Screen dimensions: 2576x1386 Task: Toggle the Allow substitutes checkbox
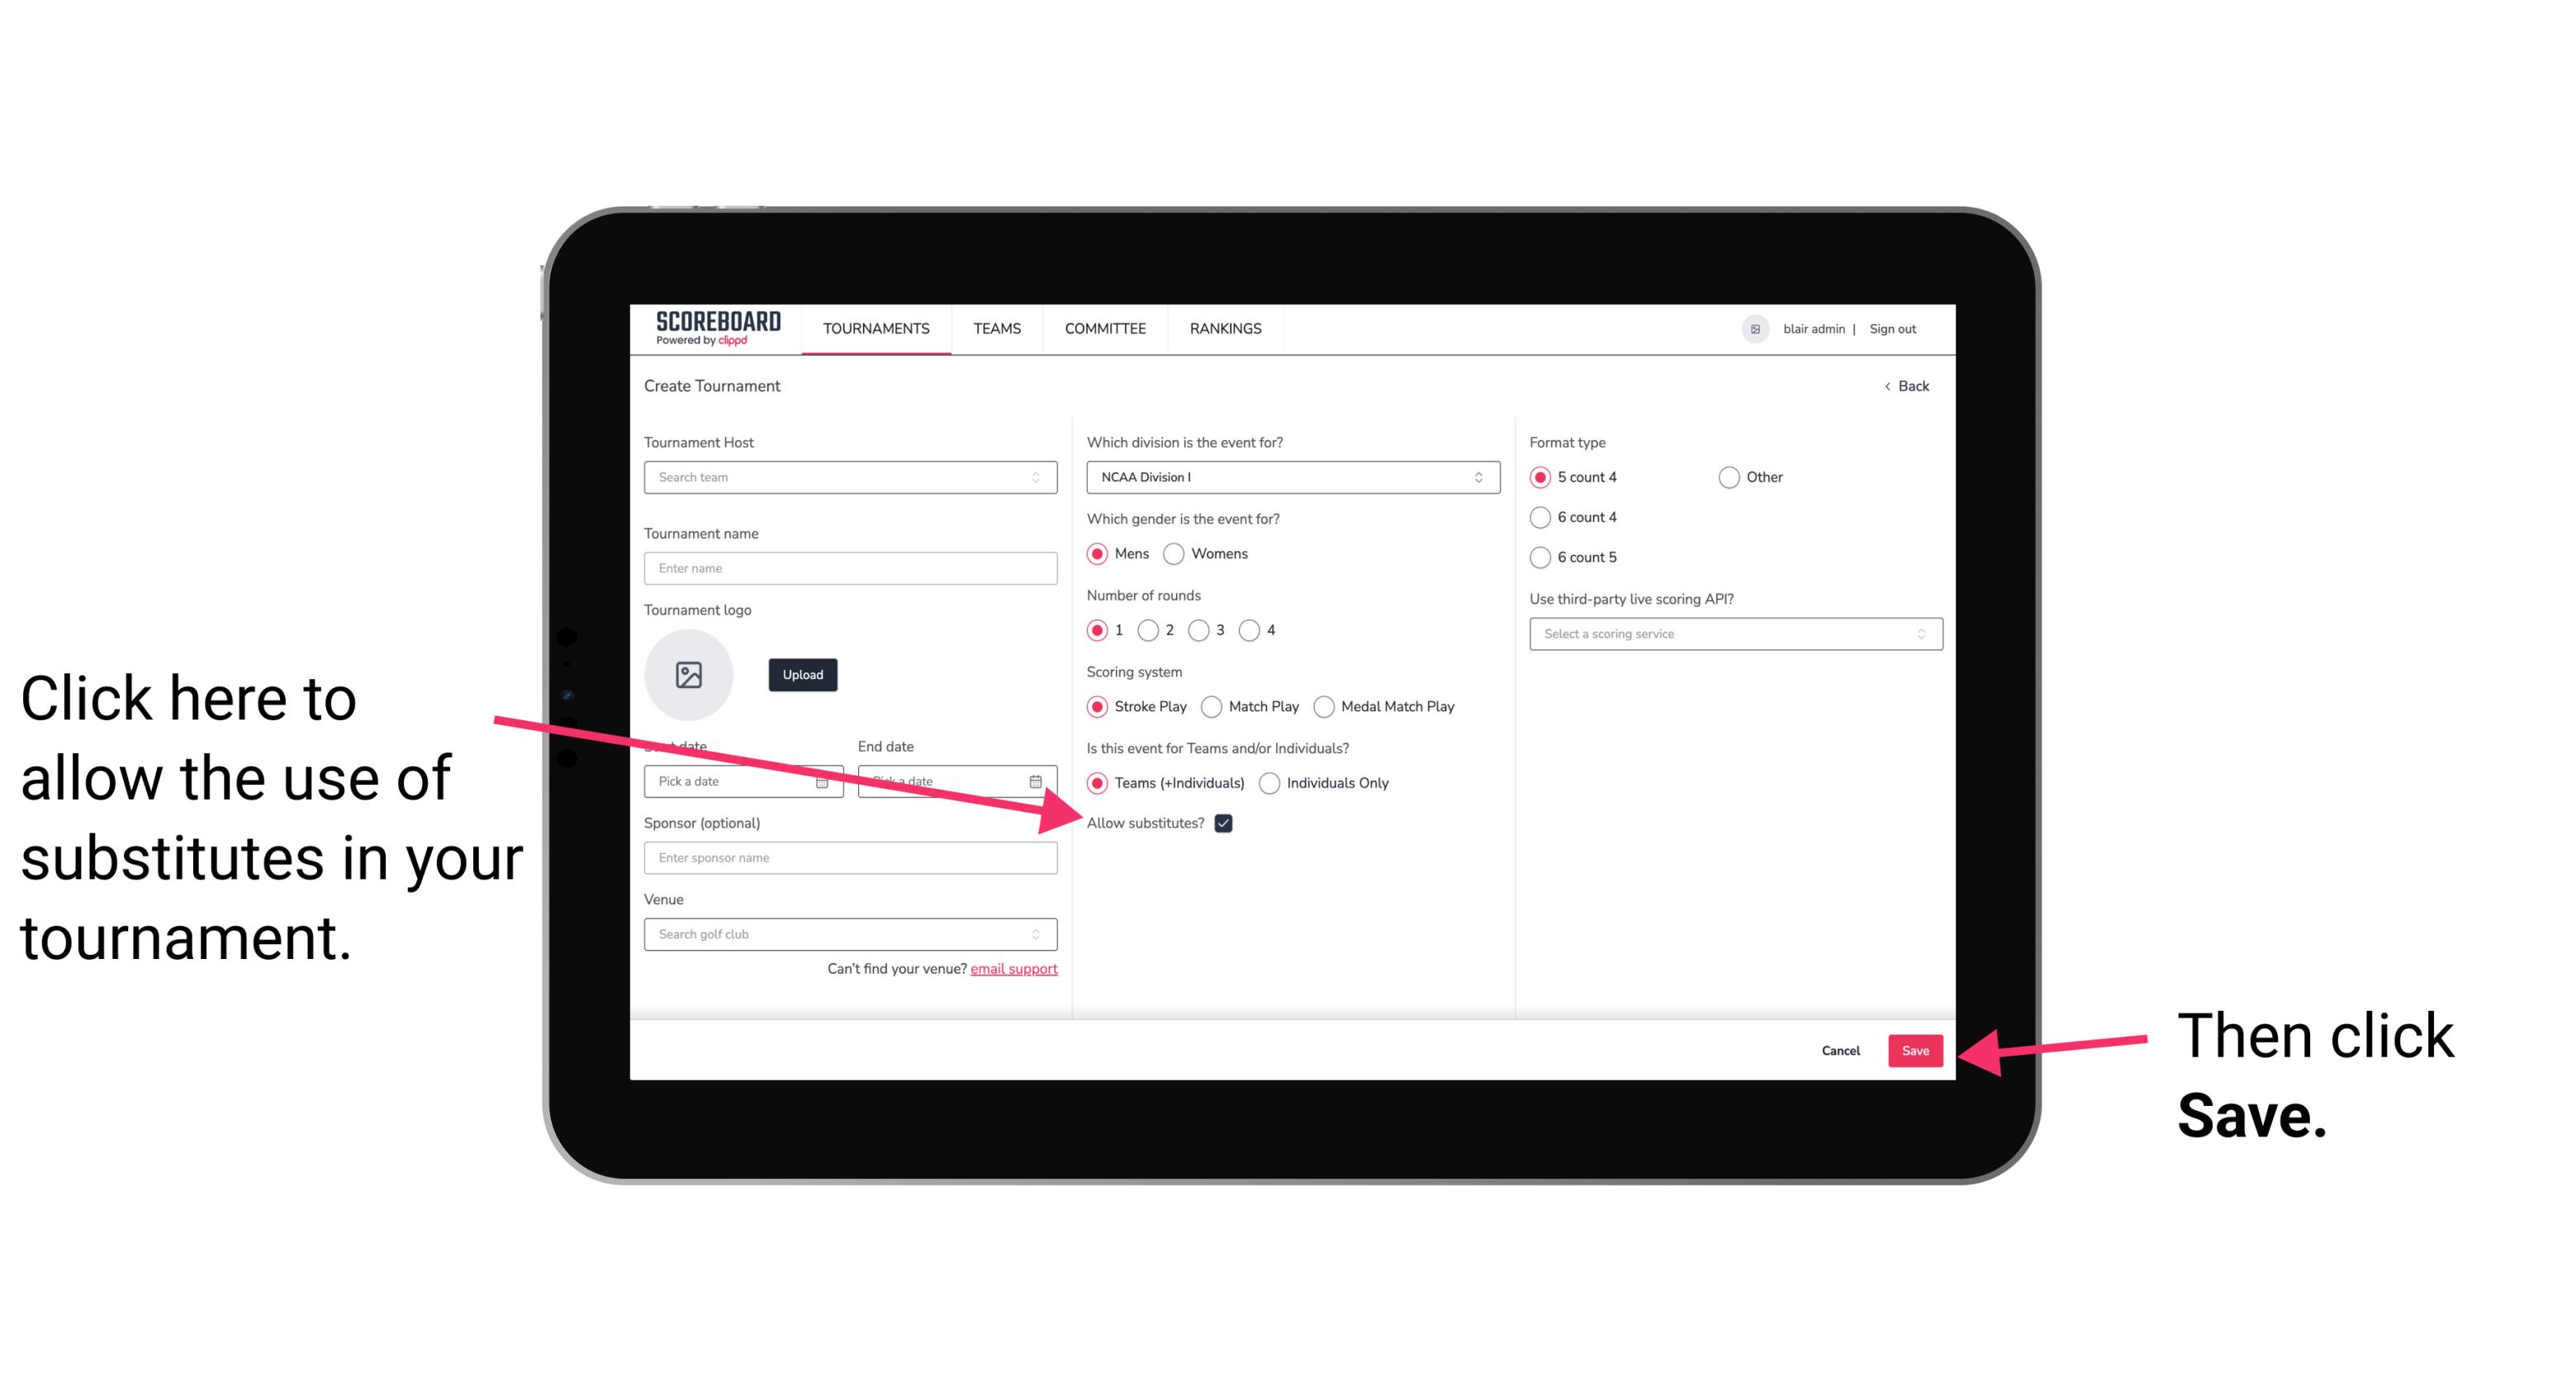click(1228, 823)
